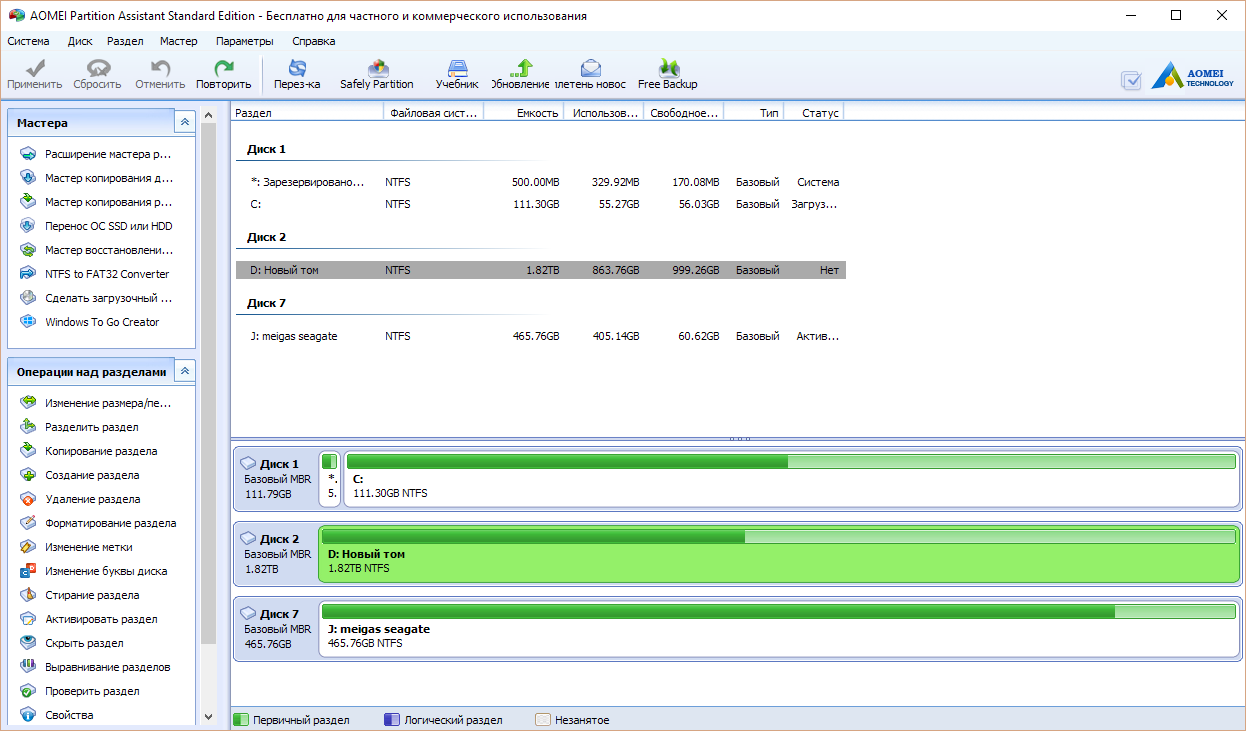Collapse the Операции над разделами panel

(x=185, y=371)
